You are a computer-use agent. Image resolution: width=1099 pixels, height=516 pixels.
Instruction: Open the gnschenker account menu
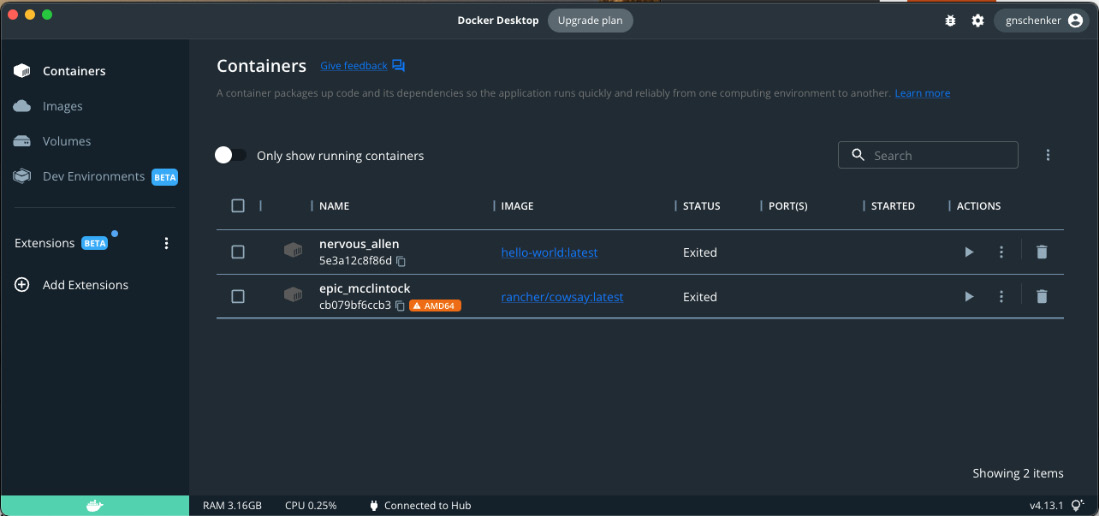coord(1042,20)
